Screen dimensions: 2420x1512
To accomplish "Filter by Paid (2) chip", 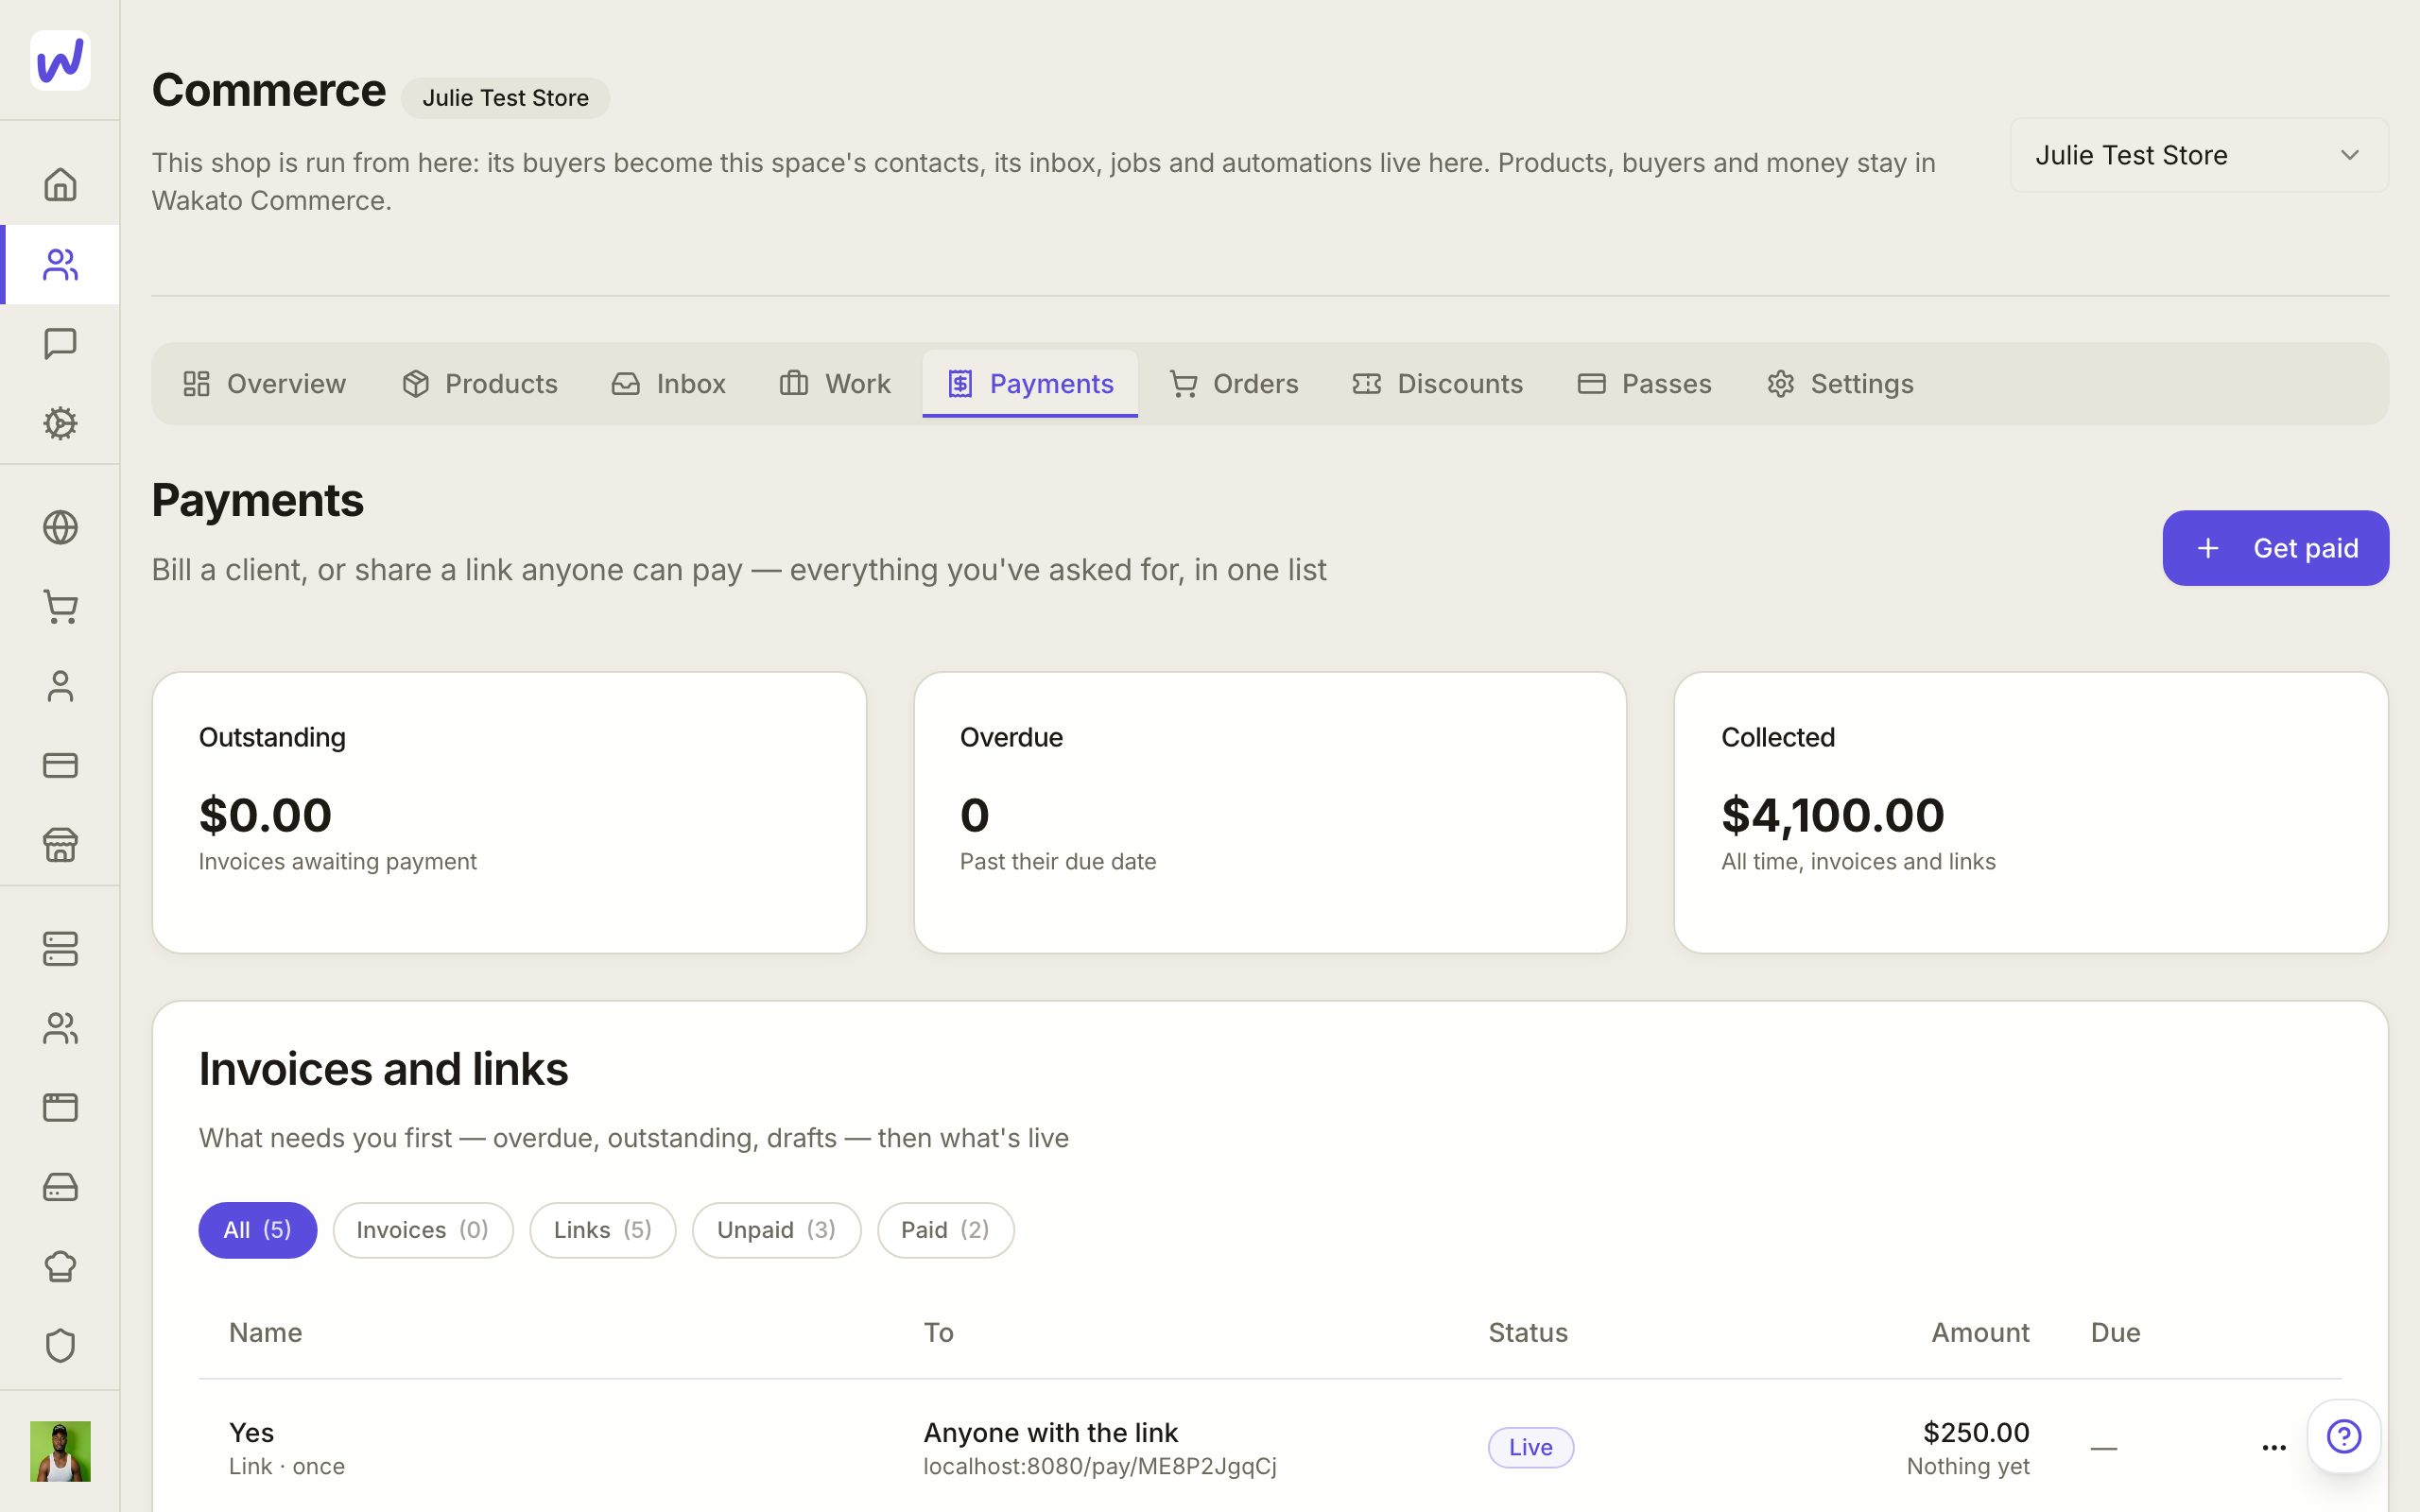I will (x=945, y=1230).
